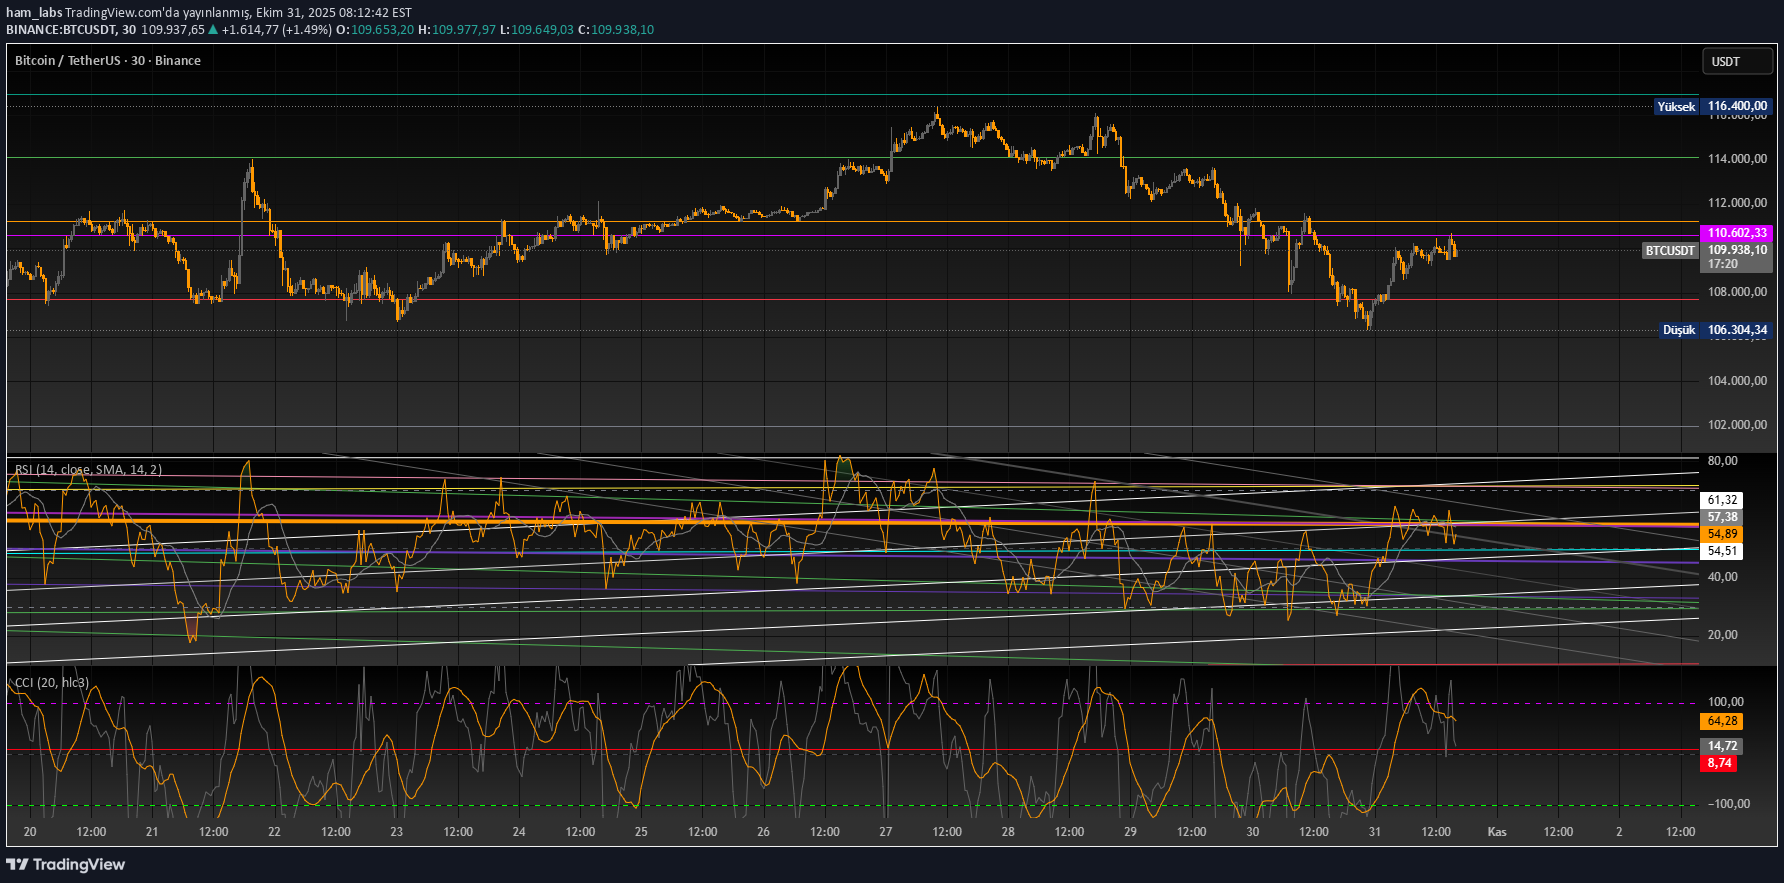Click the 27 date label on time axis
Viewport: 1784px width, 883px height.
pyautogui.click(x=886, y=832)
